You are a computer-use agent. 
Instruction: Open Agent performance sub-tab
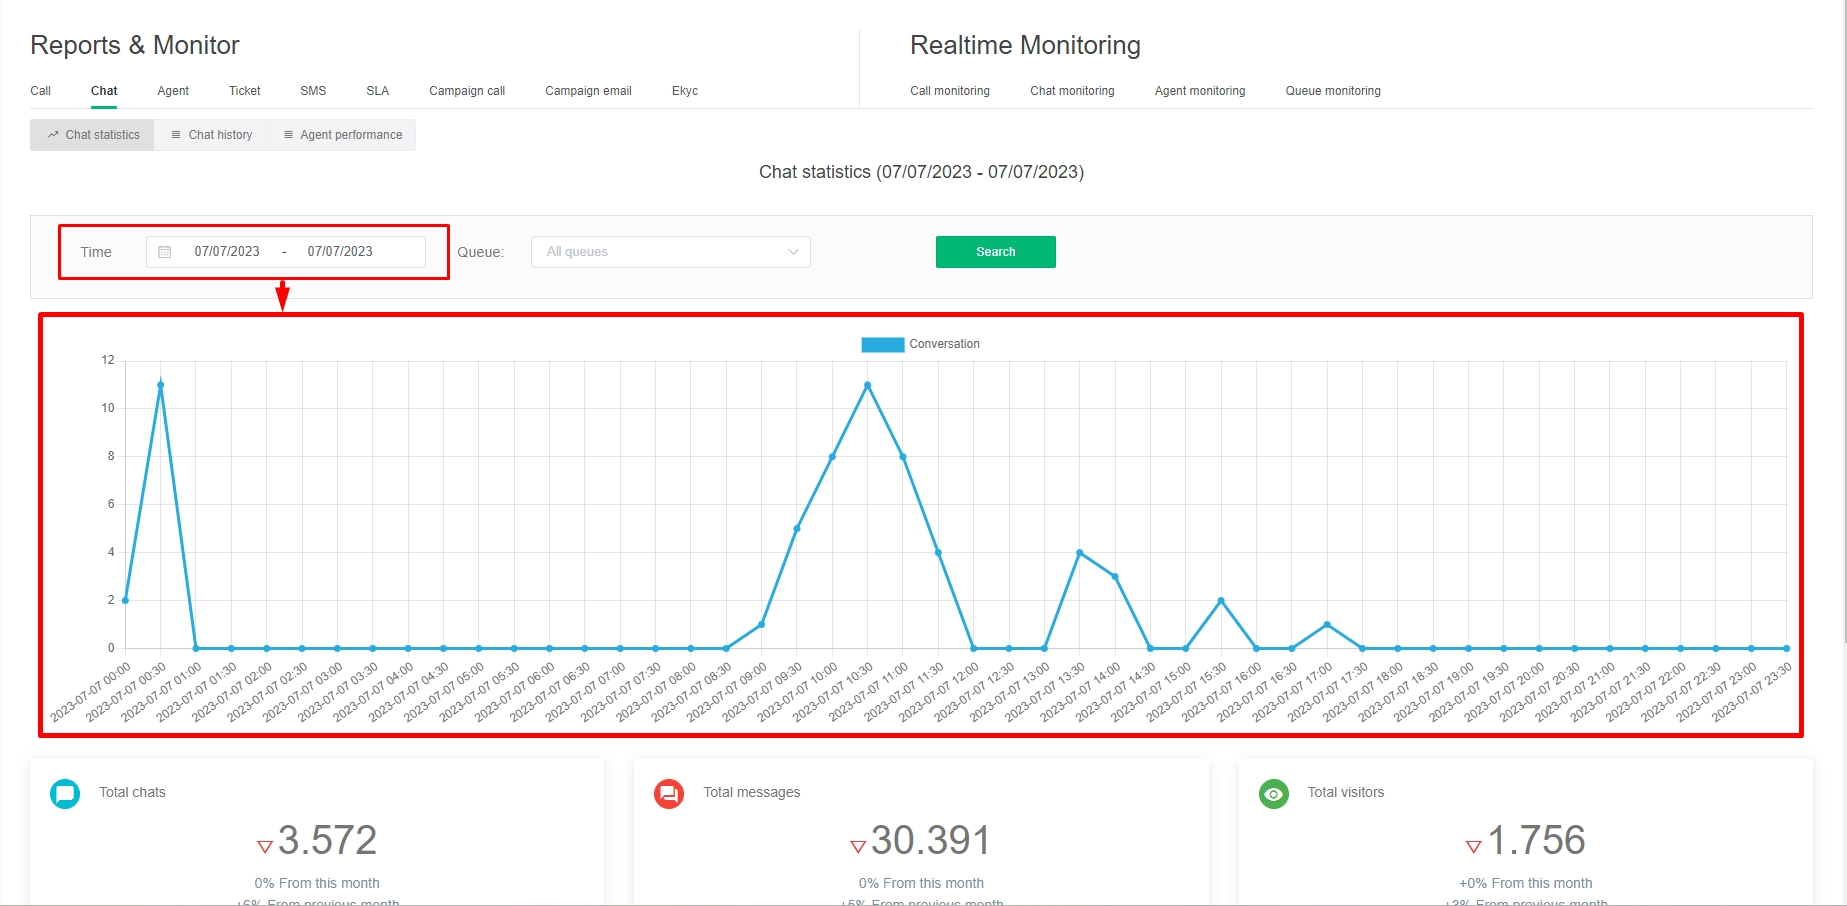pyautogui.click(x=342, y=135)
